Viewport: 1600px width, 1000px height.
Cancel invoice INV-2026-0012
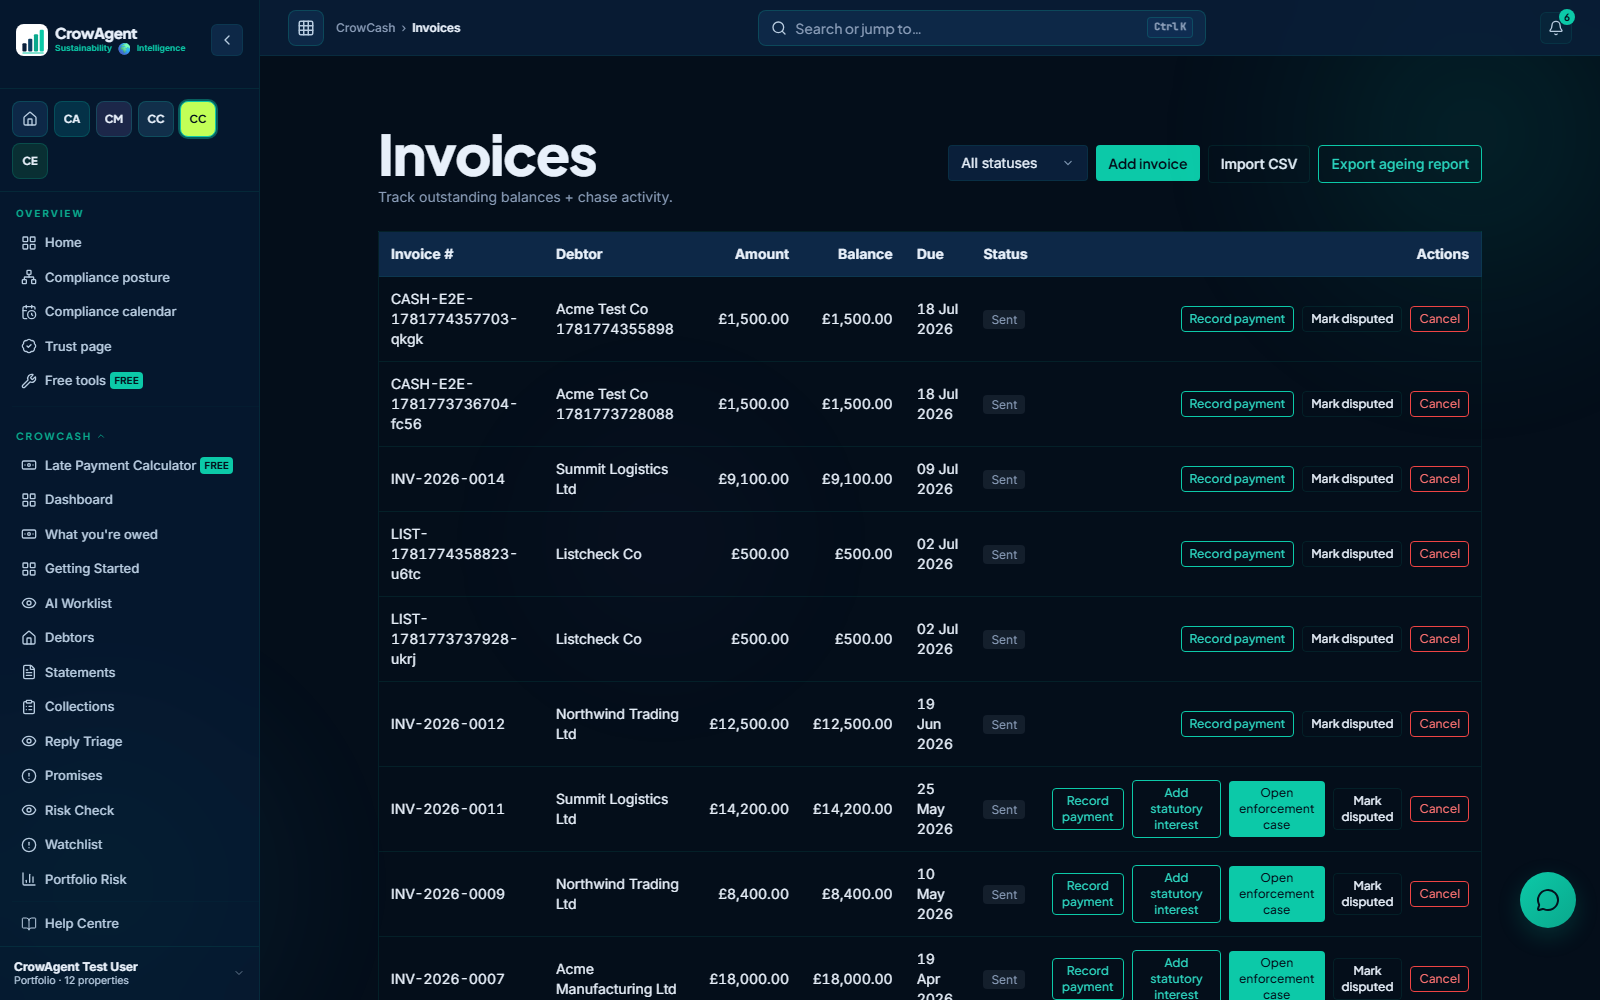(x=1439, y=724)
